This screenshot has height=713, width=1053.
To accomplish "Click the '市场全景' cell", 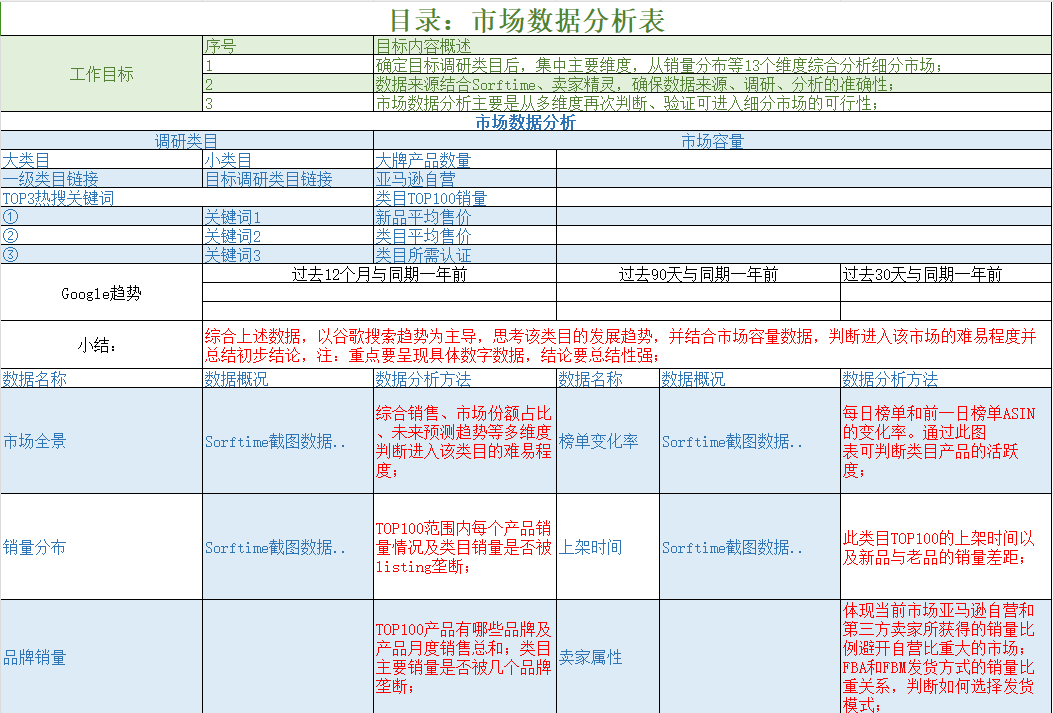I will [x=101, y=440].
